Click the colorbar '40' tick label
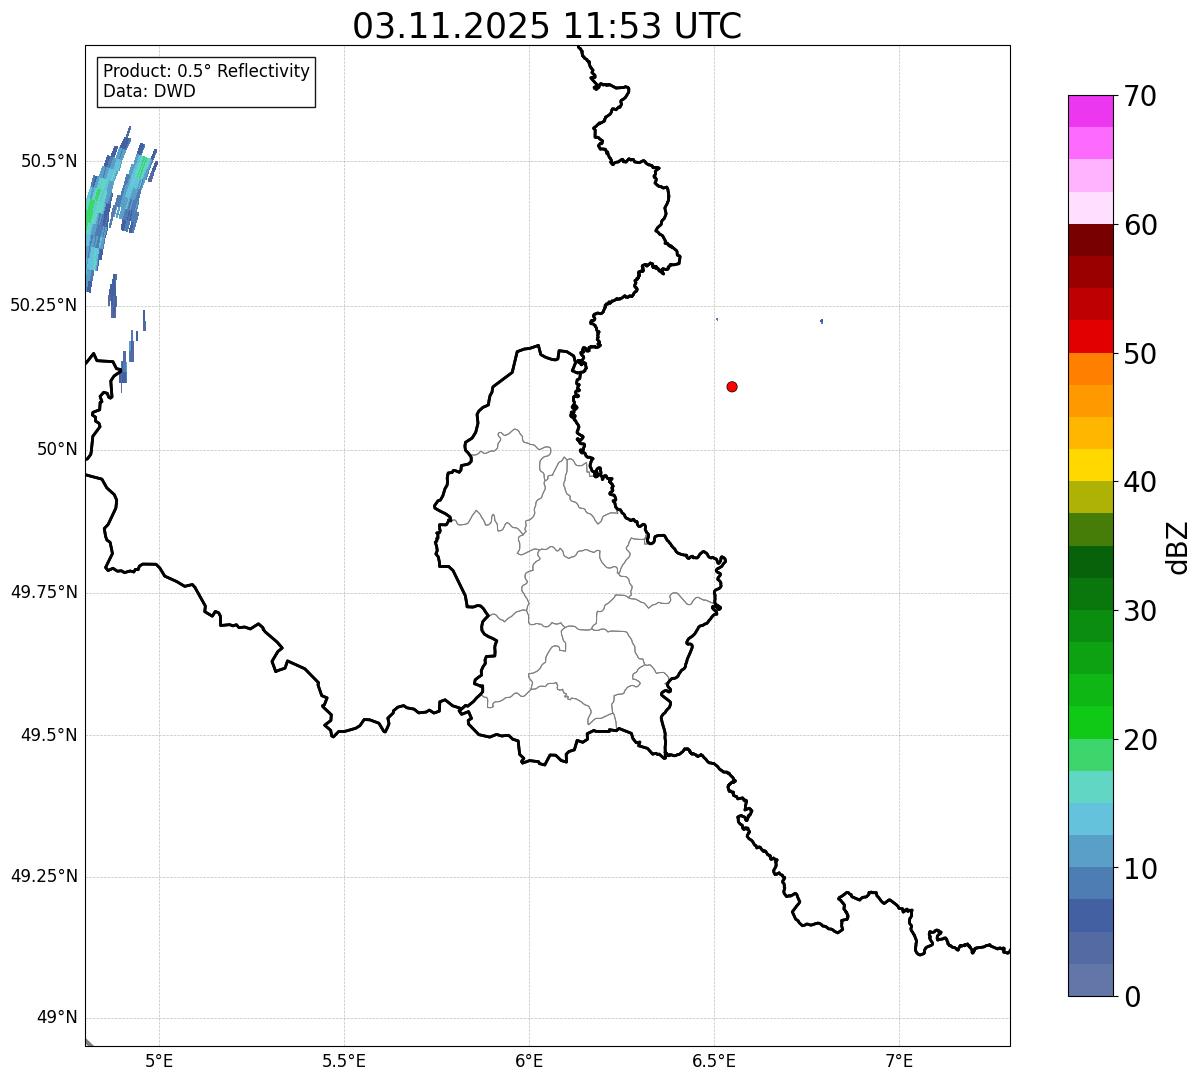The image size is (1202, 1081). [1140, 482]
